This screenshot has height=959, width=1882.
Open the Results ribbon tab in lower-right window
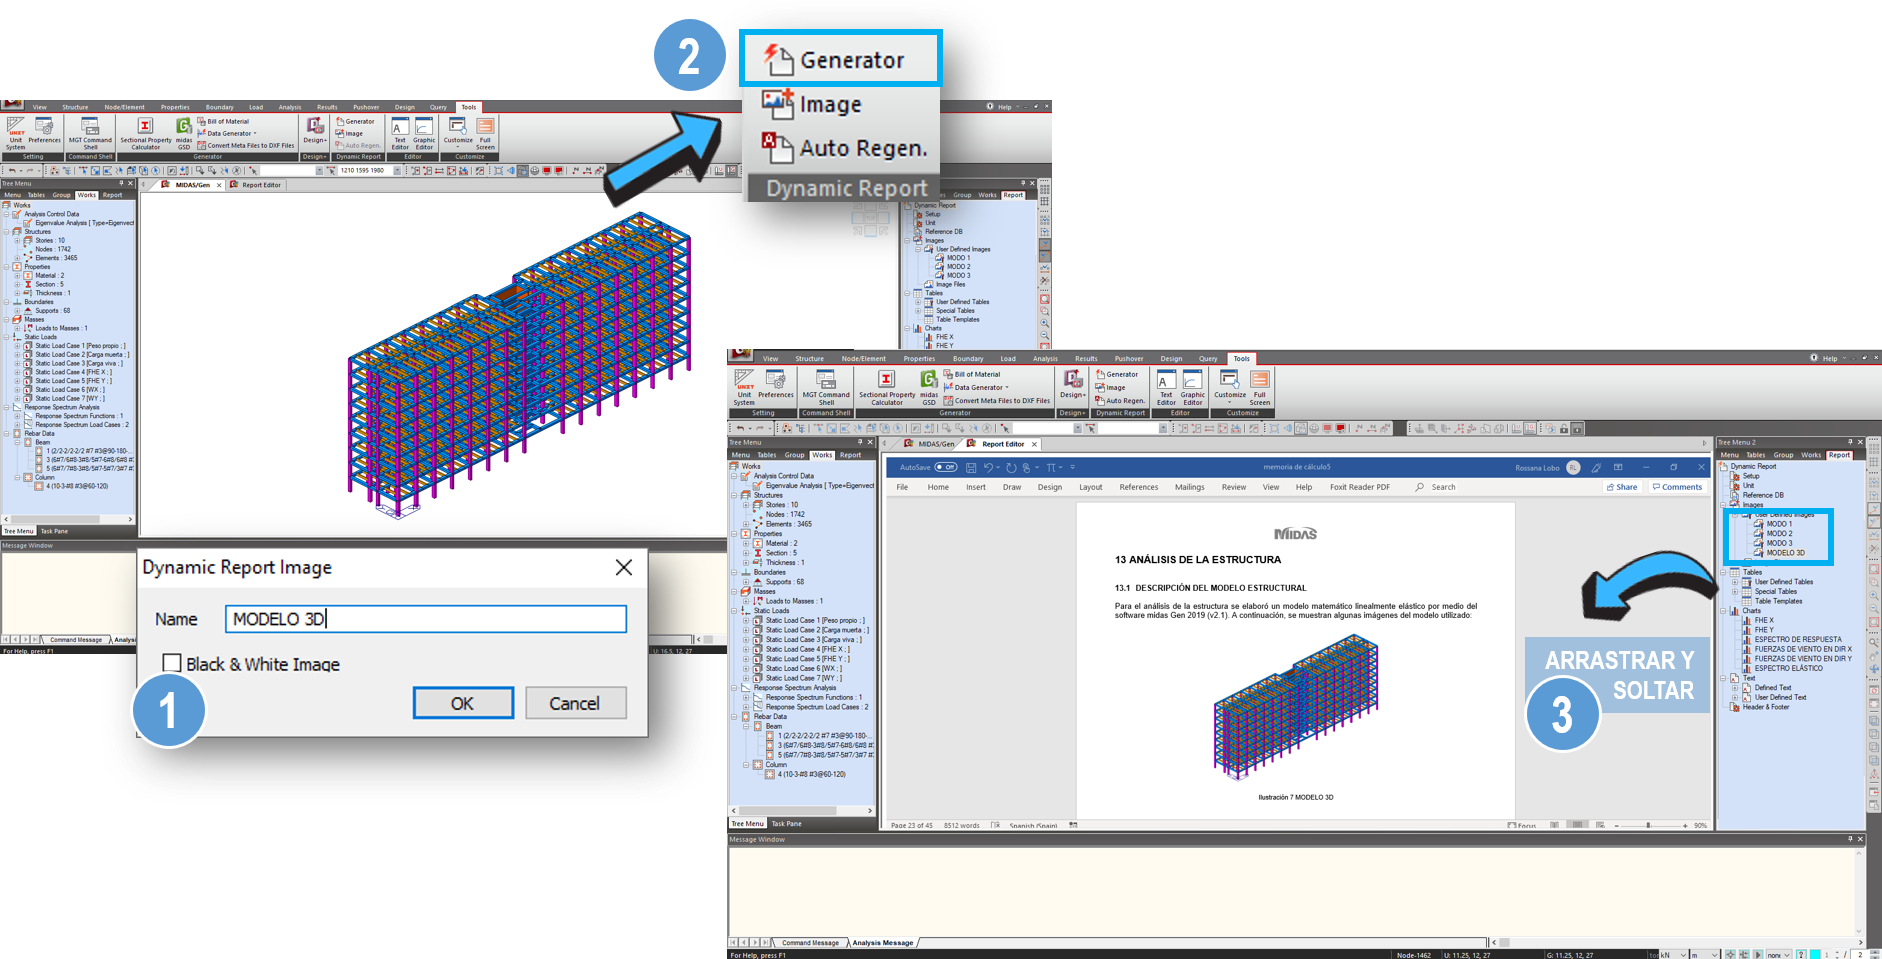coord(1086,358)
